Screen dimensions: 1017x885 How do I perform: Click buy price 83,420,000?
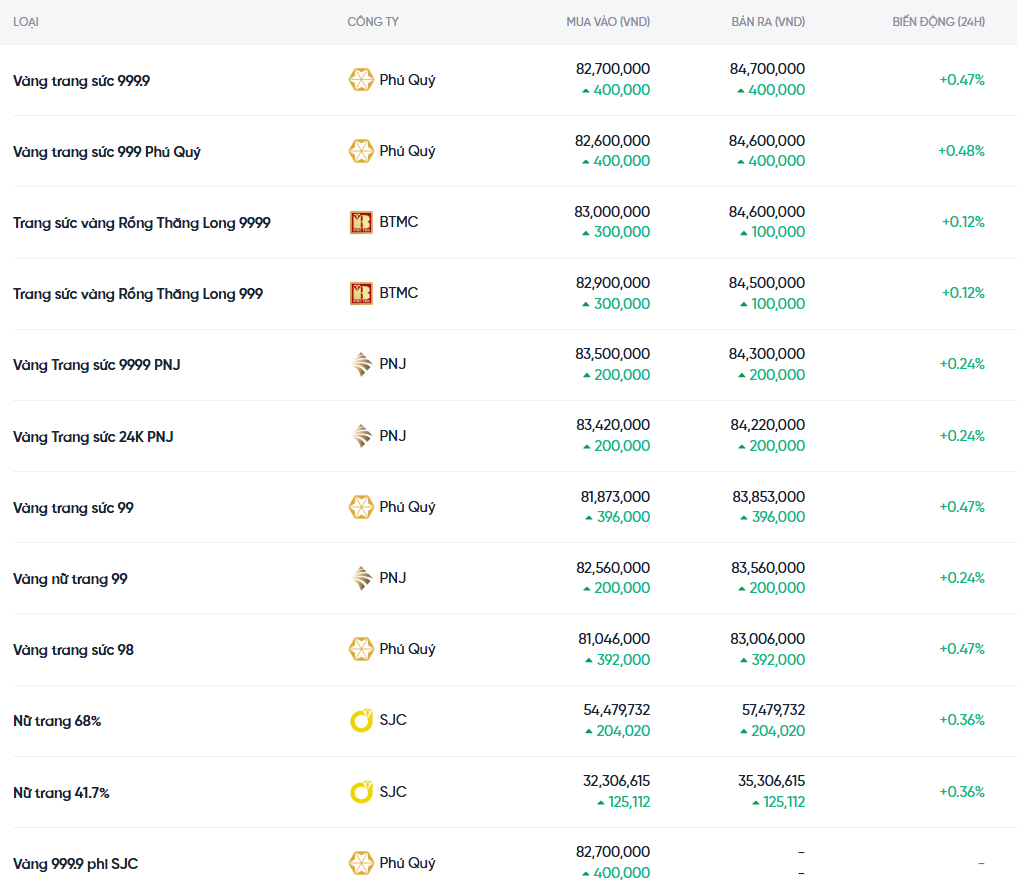[613, 425]
